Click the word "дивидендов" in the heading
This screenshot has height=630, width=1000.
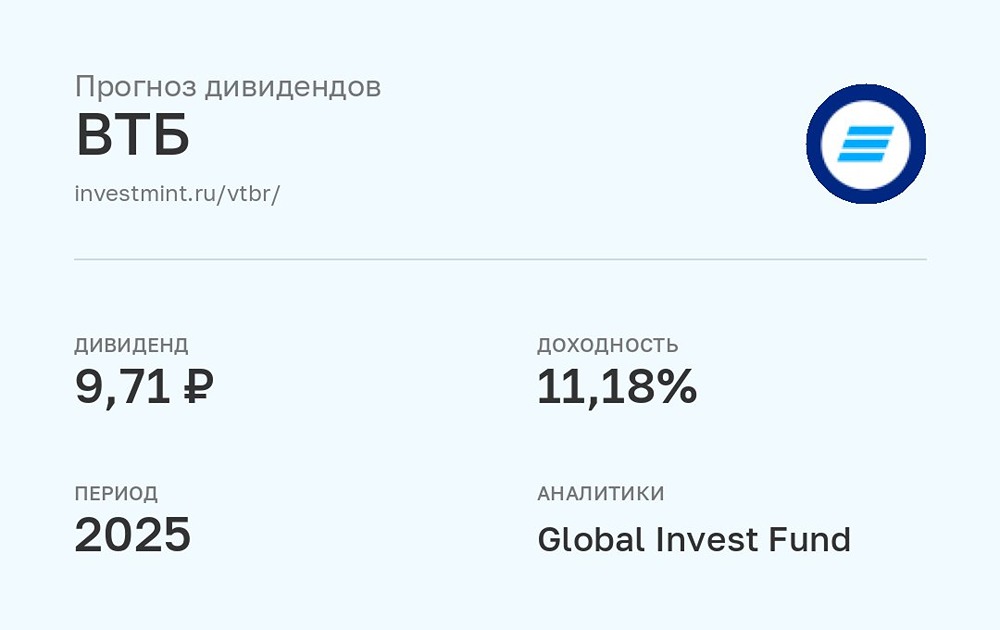click(292, 87)
